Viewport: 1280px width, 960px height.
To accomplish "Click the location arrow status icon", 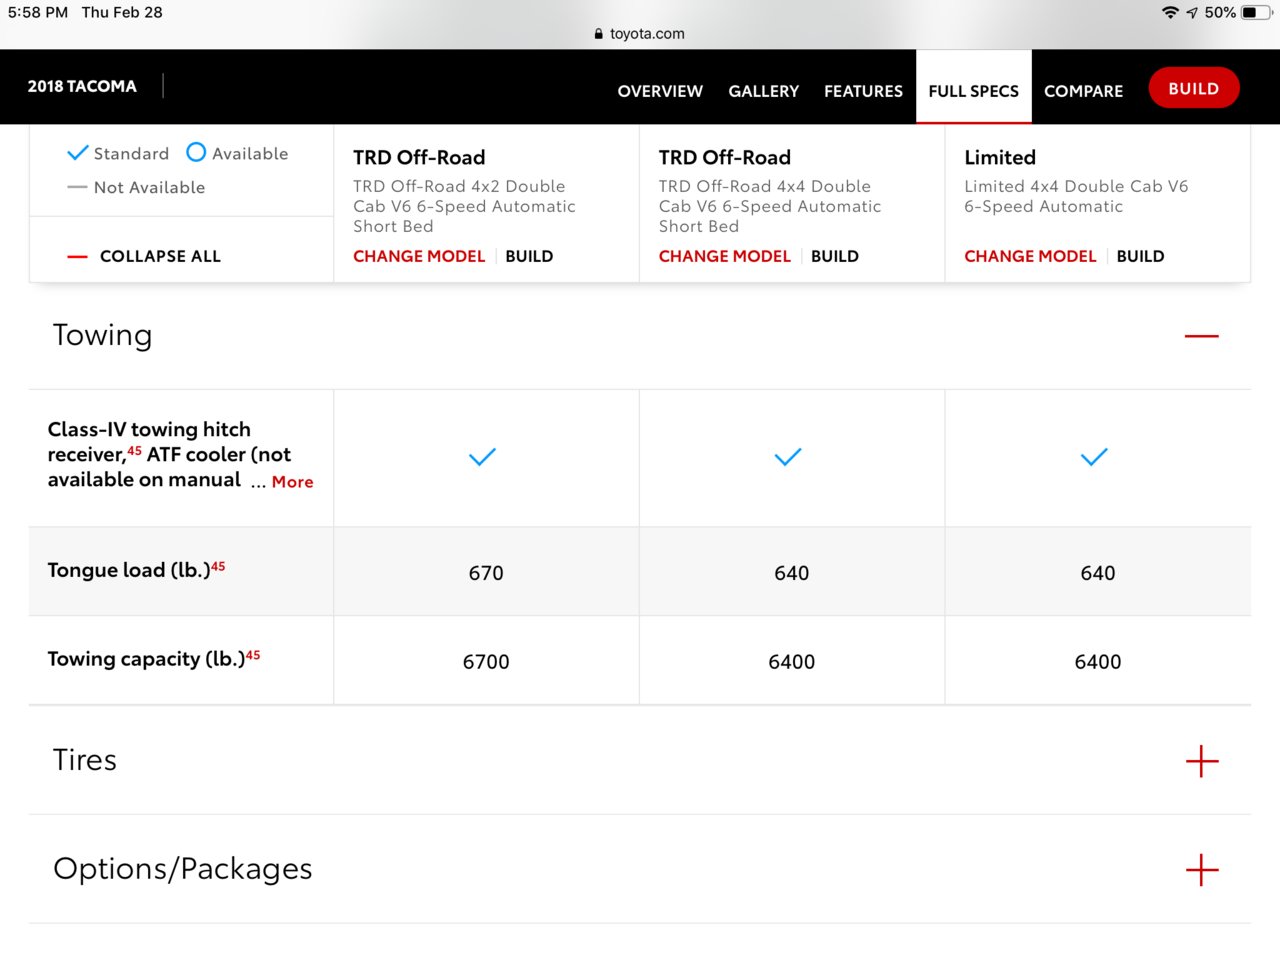I will click(x=1192, y=12).
